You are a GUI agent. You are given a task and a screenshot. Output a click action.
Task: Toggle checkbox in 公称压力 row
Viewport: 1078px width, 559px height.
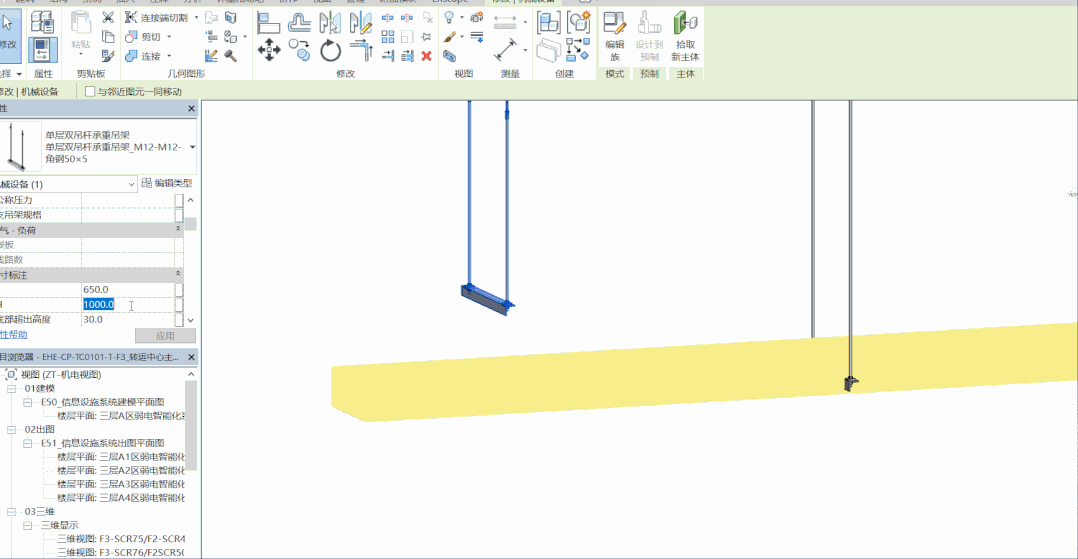179,200
